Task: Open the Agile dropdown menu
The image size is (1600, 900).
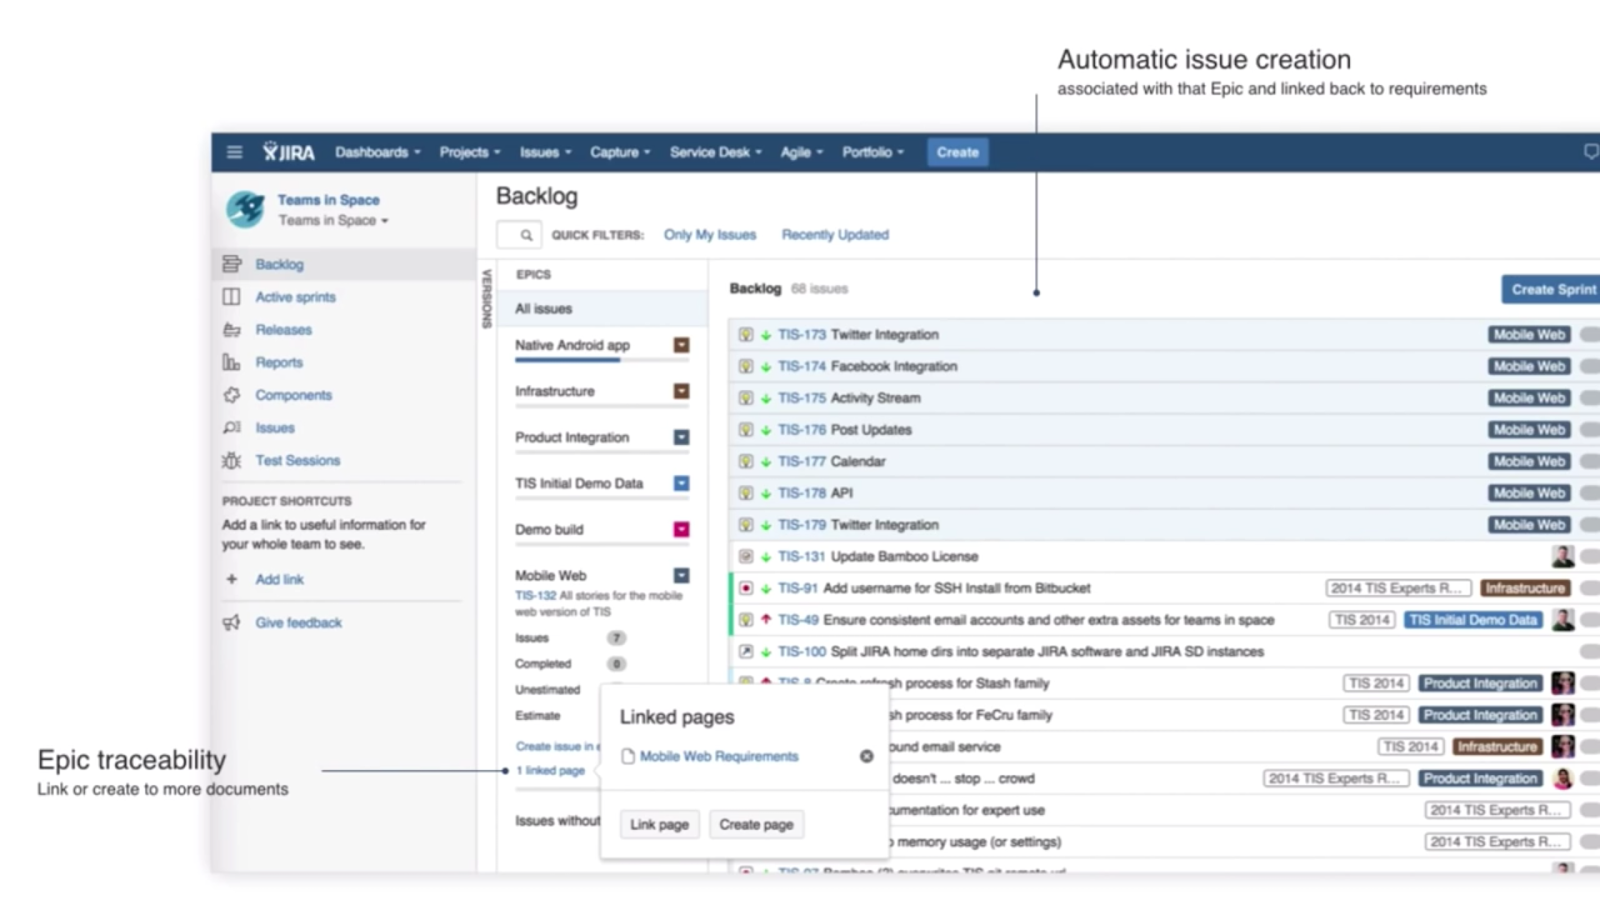Action: (802, 152)
